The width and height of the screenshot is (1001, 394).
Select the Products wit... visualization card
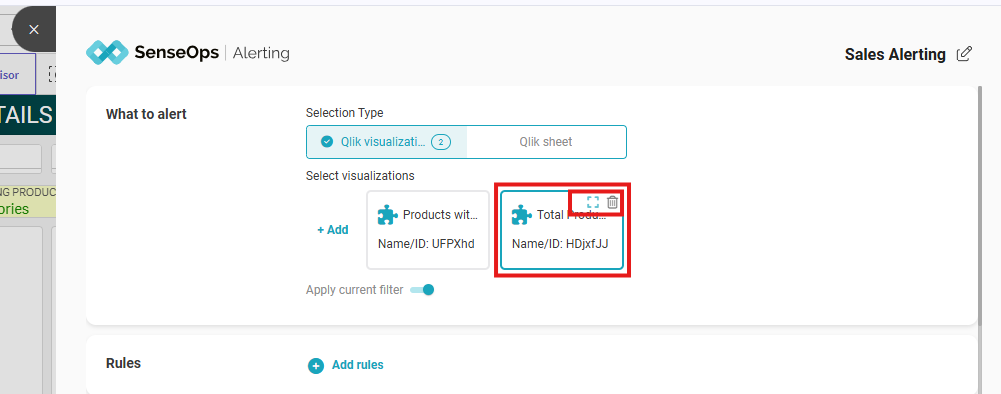click(428, 230)
